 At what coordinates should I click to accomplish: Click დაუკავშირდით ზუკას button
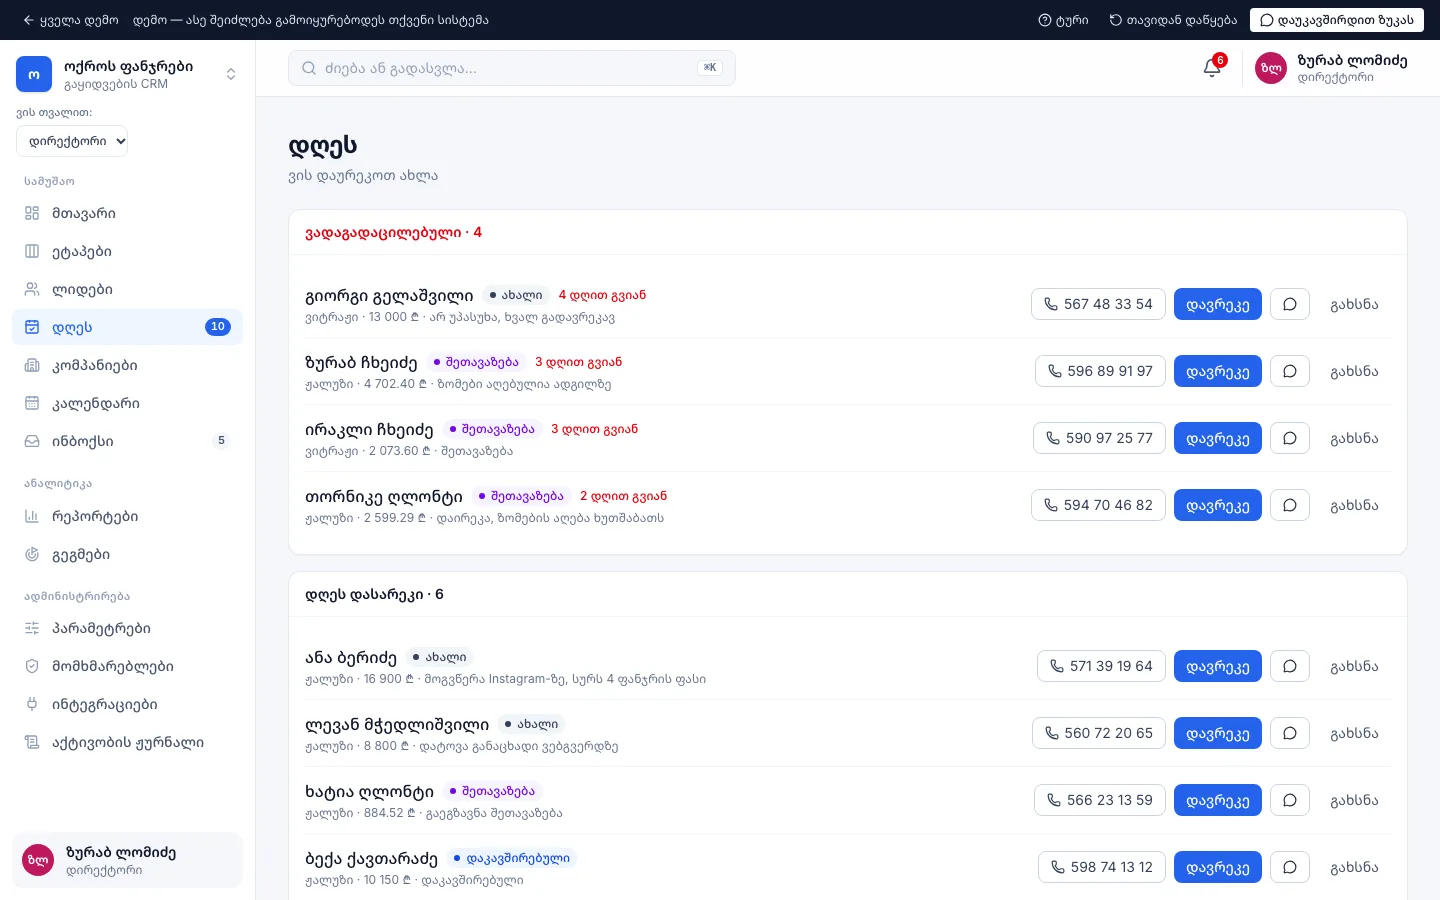tap(1337, 20)
